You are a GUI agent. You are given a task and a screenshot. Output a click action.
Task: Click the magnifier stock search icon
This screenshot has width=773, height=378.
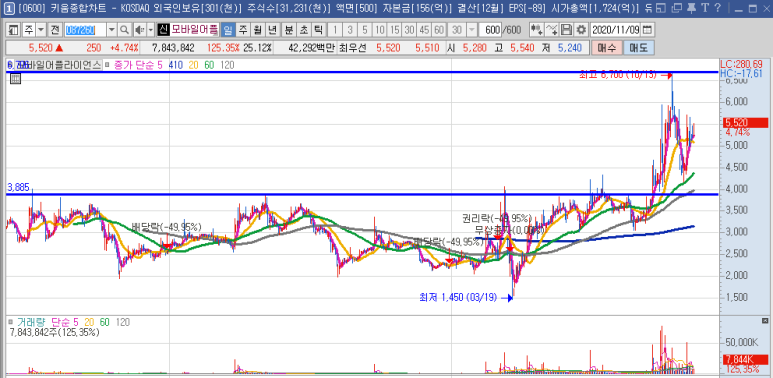pyautogui.click(x=125, y=30)
